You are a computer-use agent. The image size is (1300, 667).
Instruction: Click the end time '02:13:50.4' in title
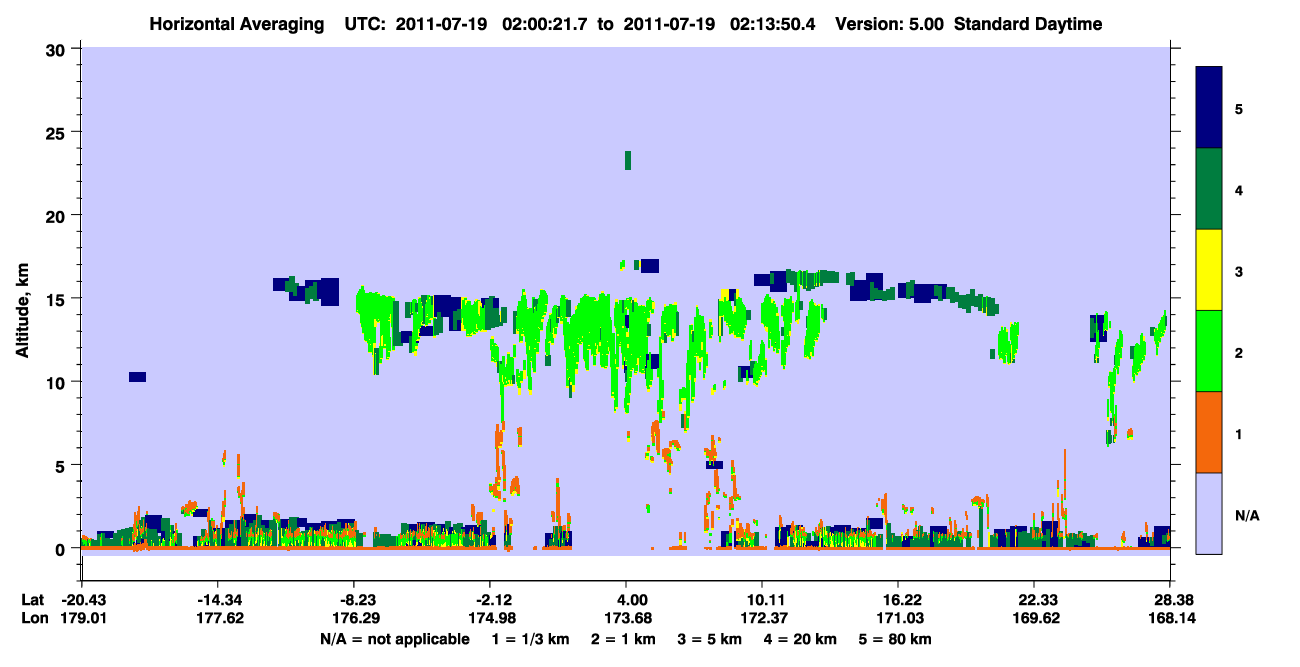pyautogui.click(x=772, y=24)
